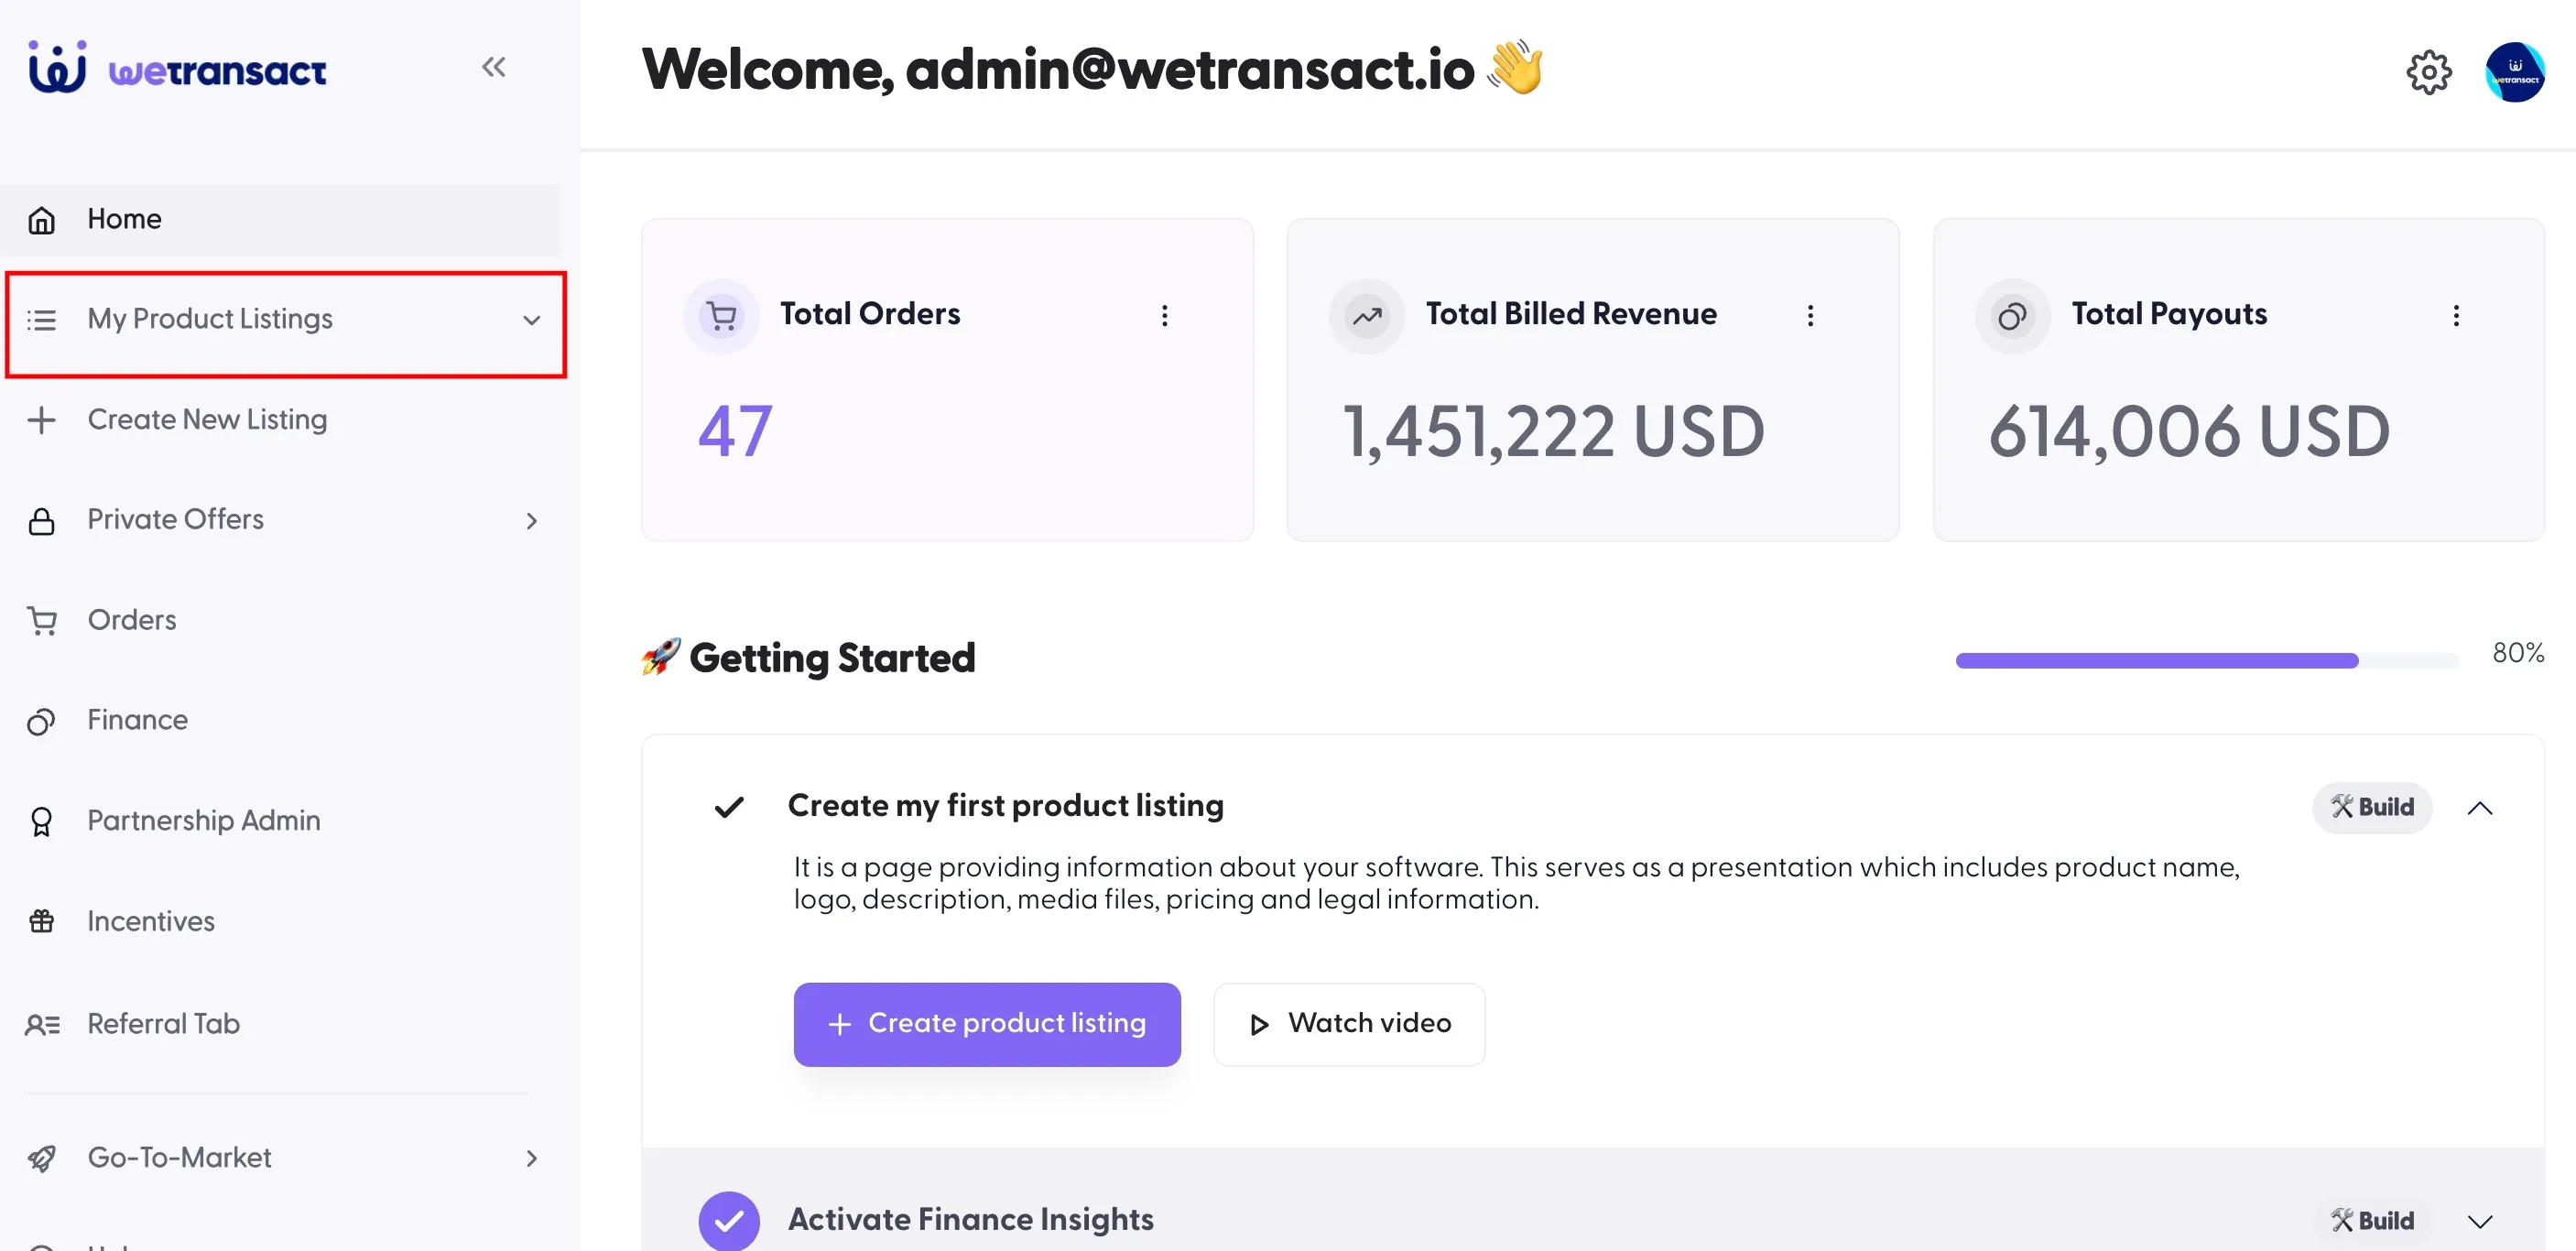2576x1251 pixels.
Task: Open the user profile avatar
Action: 2514,72
